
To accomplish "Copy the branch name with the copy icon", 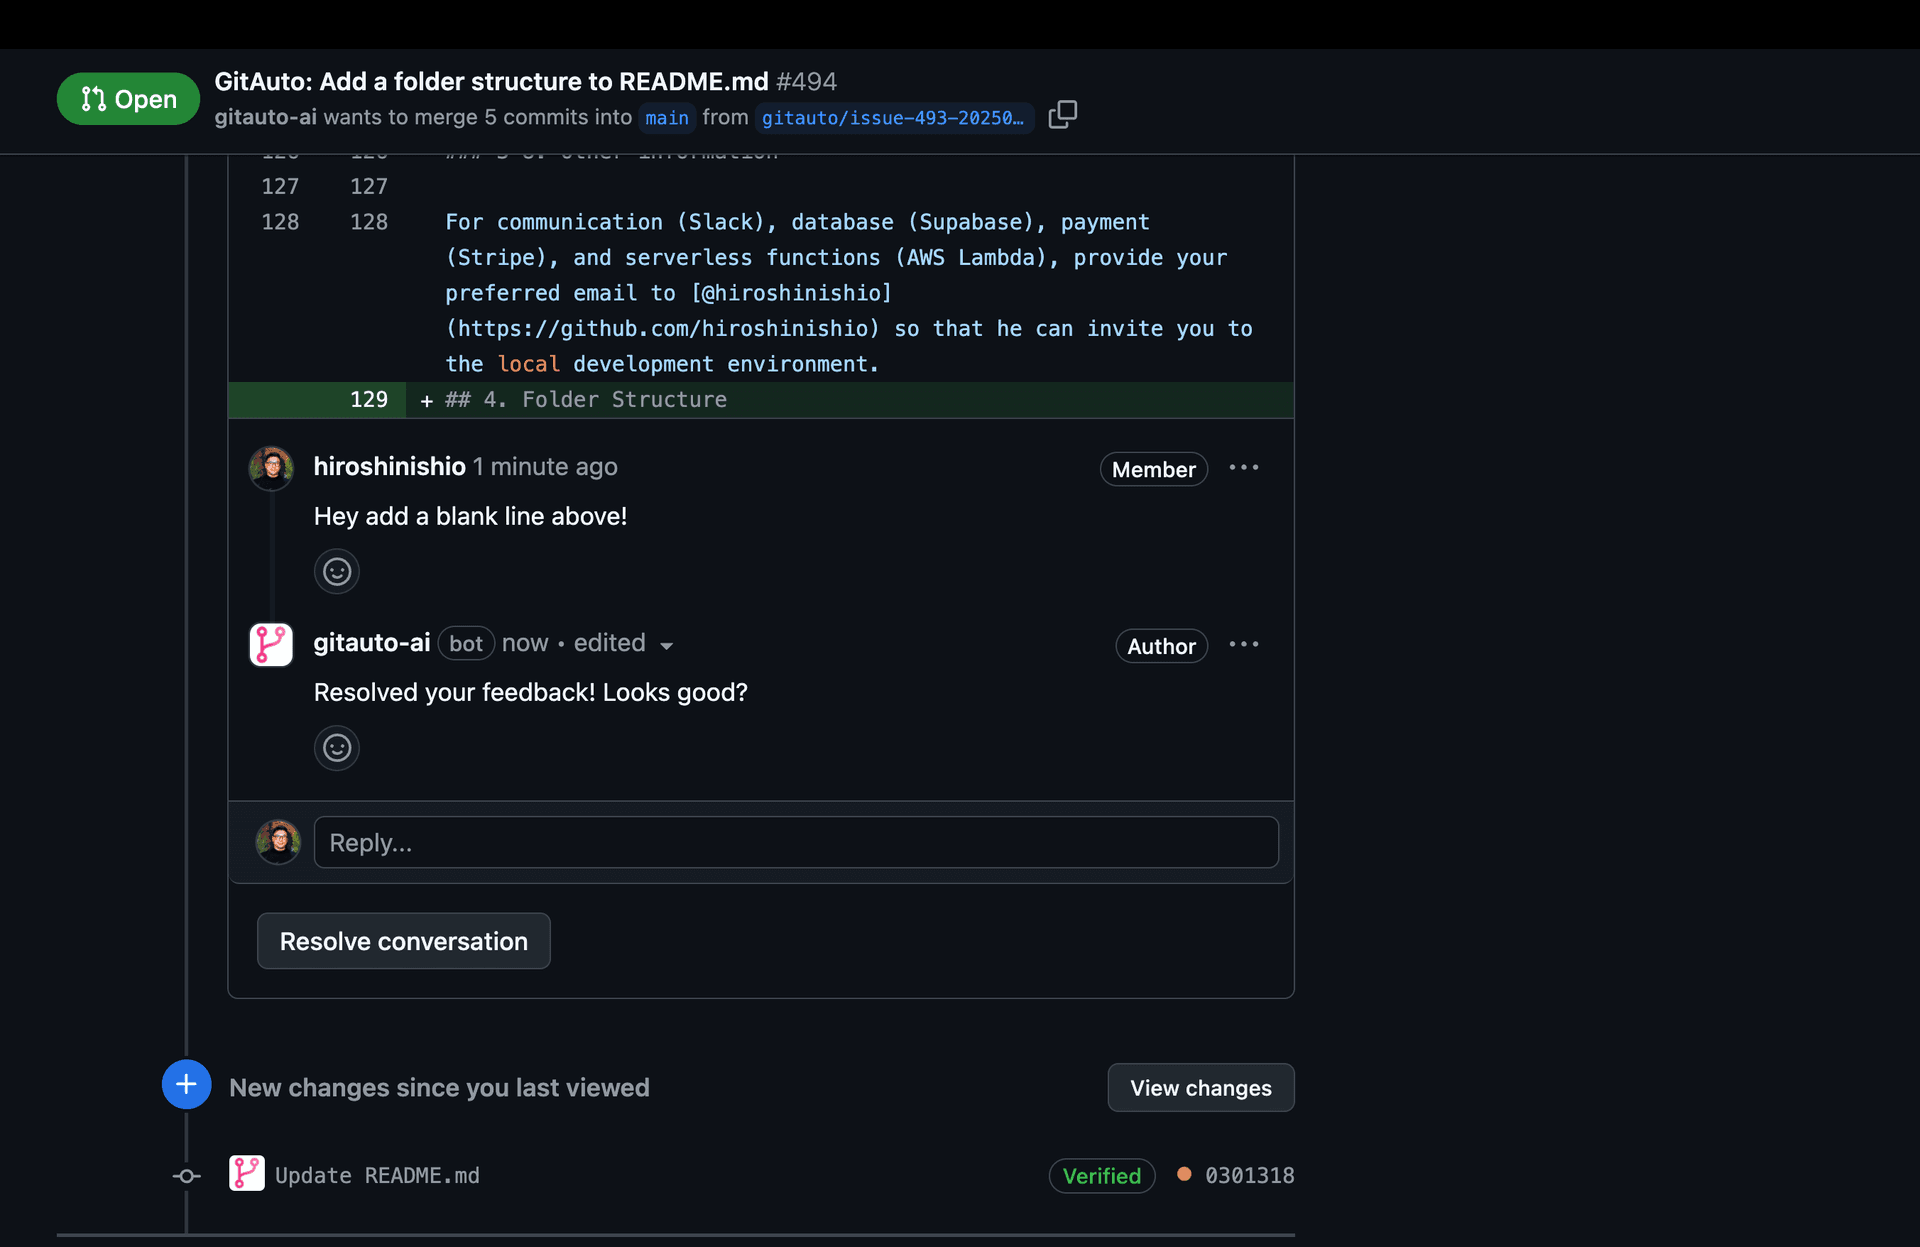I will coord(1062,115).
